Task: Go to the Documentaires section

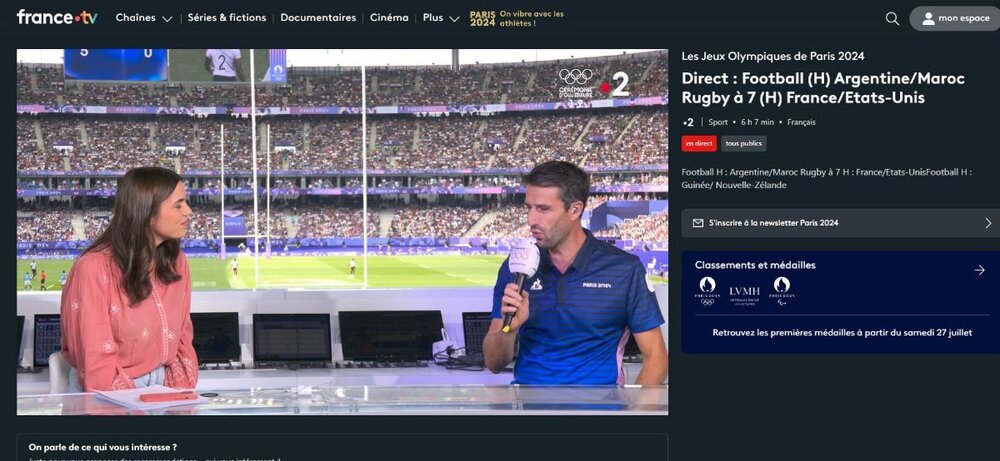Action: [x=318, y=18]
